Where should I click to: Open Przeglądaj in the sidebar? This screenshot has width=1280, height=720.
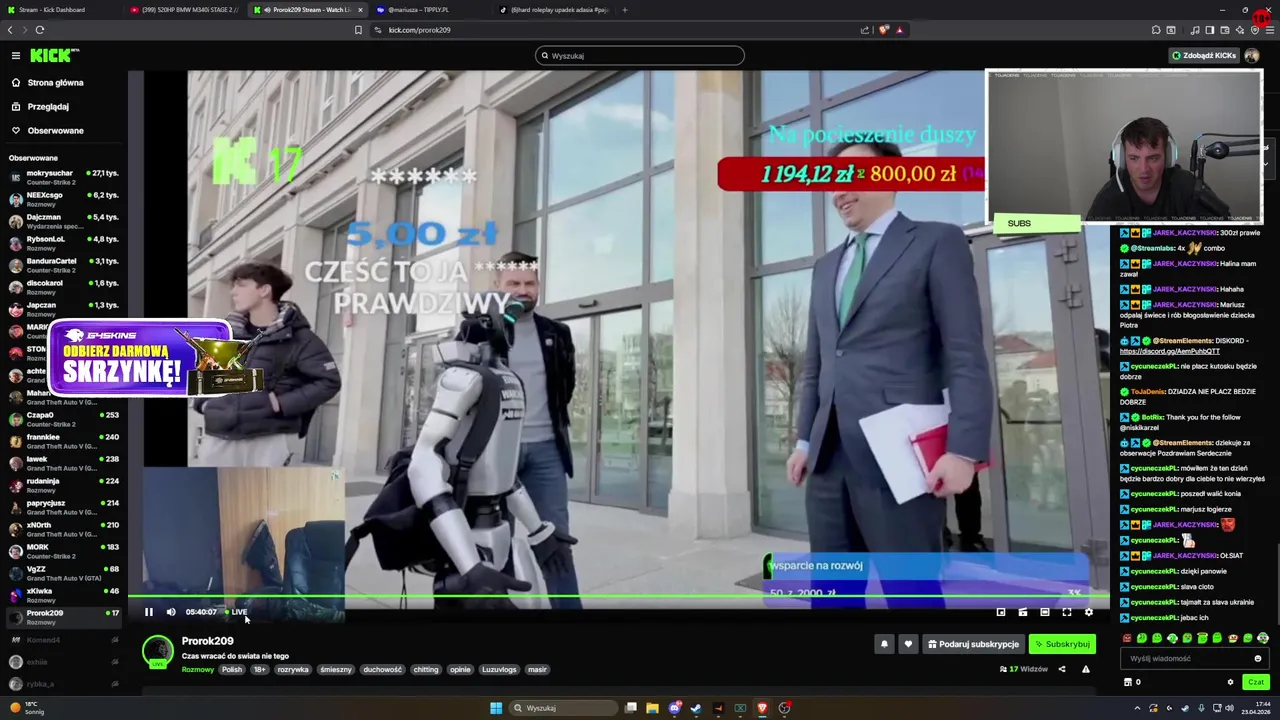(48, 107)
